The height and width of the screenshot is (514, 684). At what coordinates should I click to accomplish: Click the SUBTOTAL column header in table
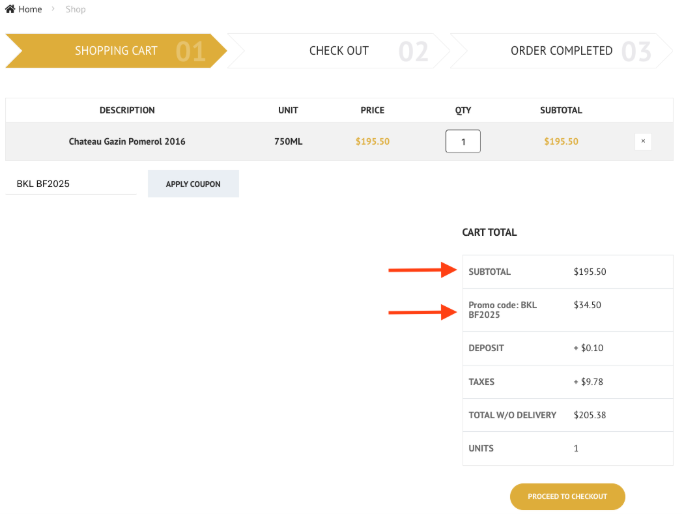[561, 110]
